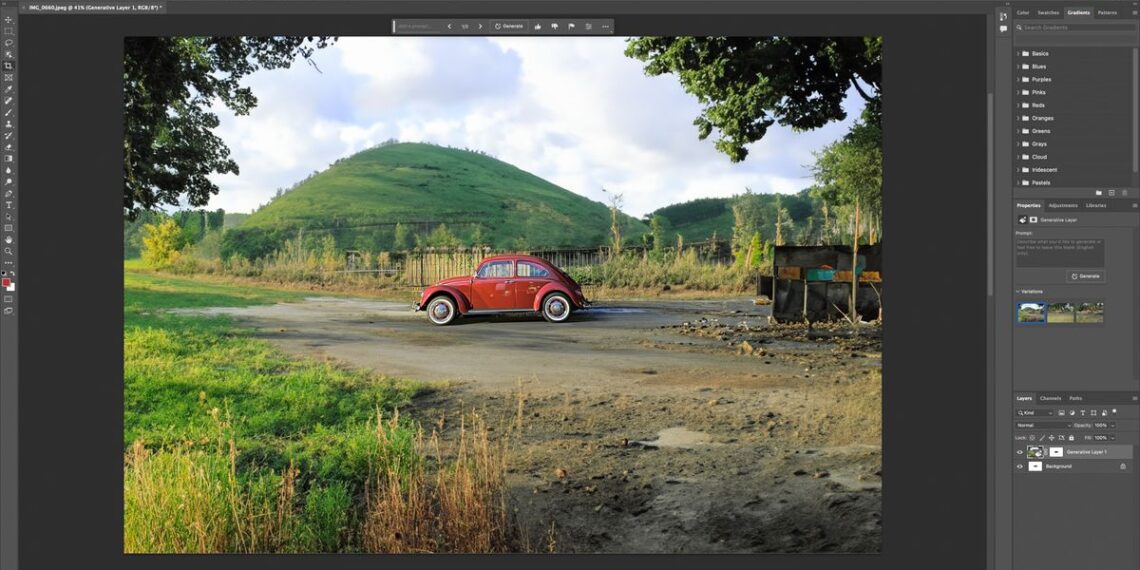1140x570 pixels.
Task: Switch to the Swatches tab
Action: 1048,12
